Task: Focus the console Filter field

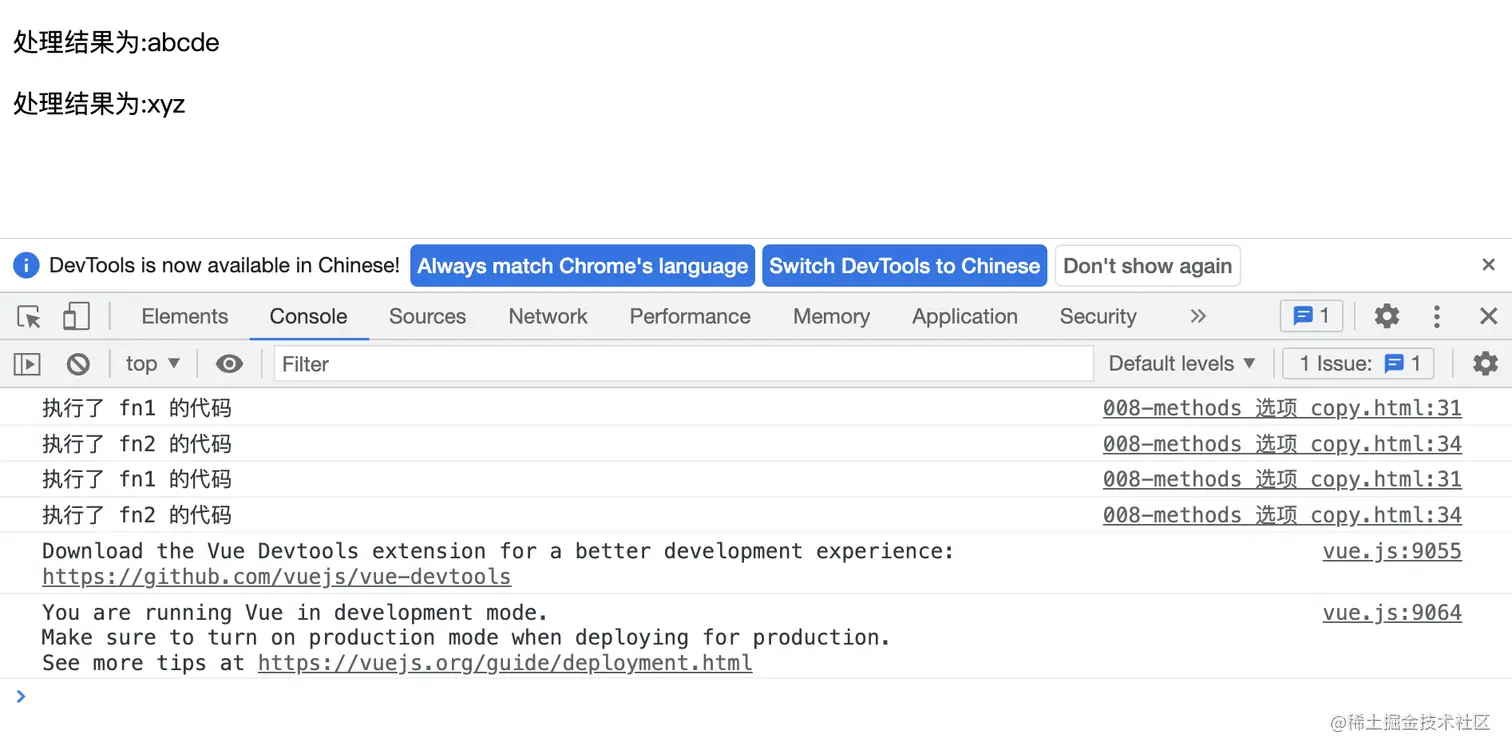Action: (x=683, y=364)
